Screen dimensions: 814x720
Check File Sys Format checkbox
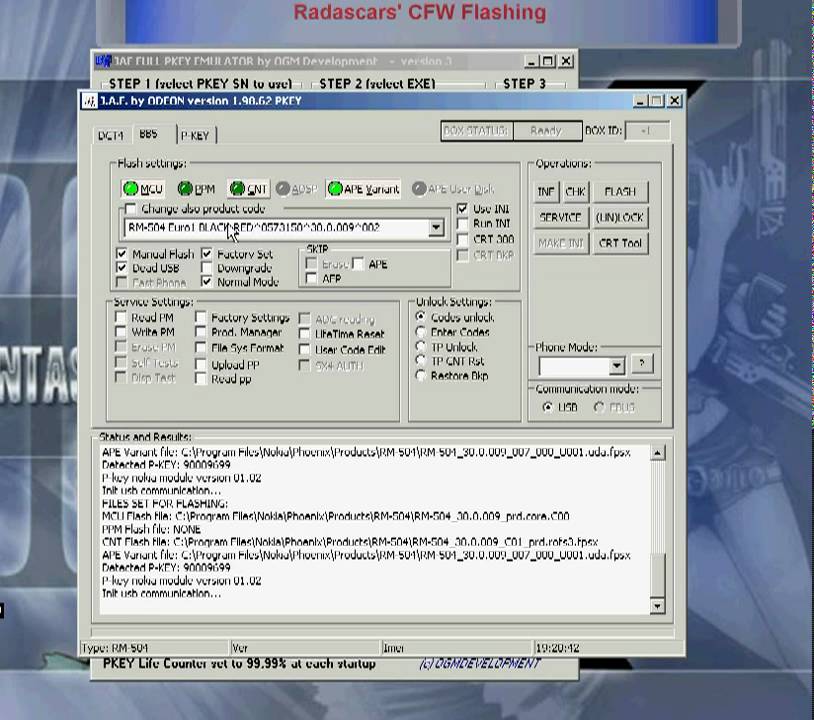pos(201,347)
